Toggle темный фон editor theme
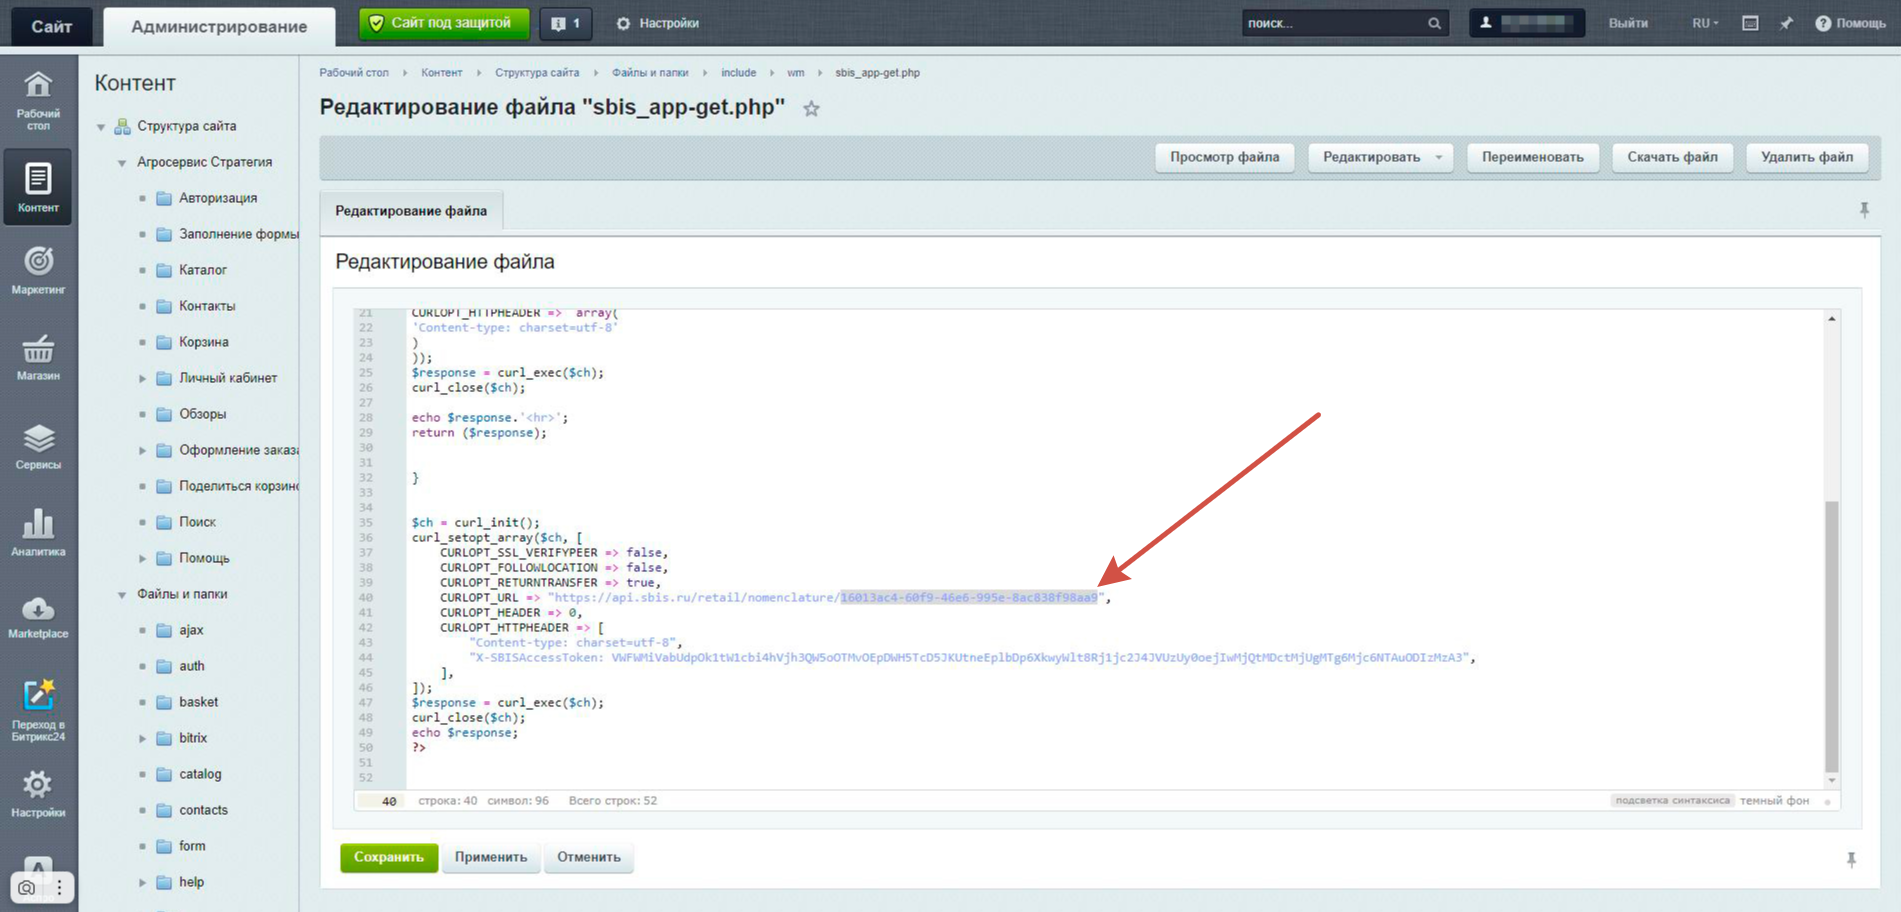Viewport: 1901px width, 912px height. click(x=1774, y=801)
